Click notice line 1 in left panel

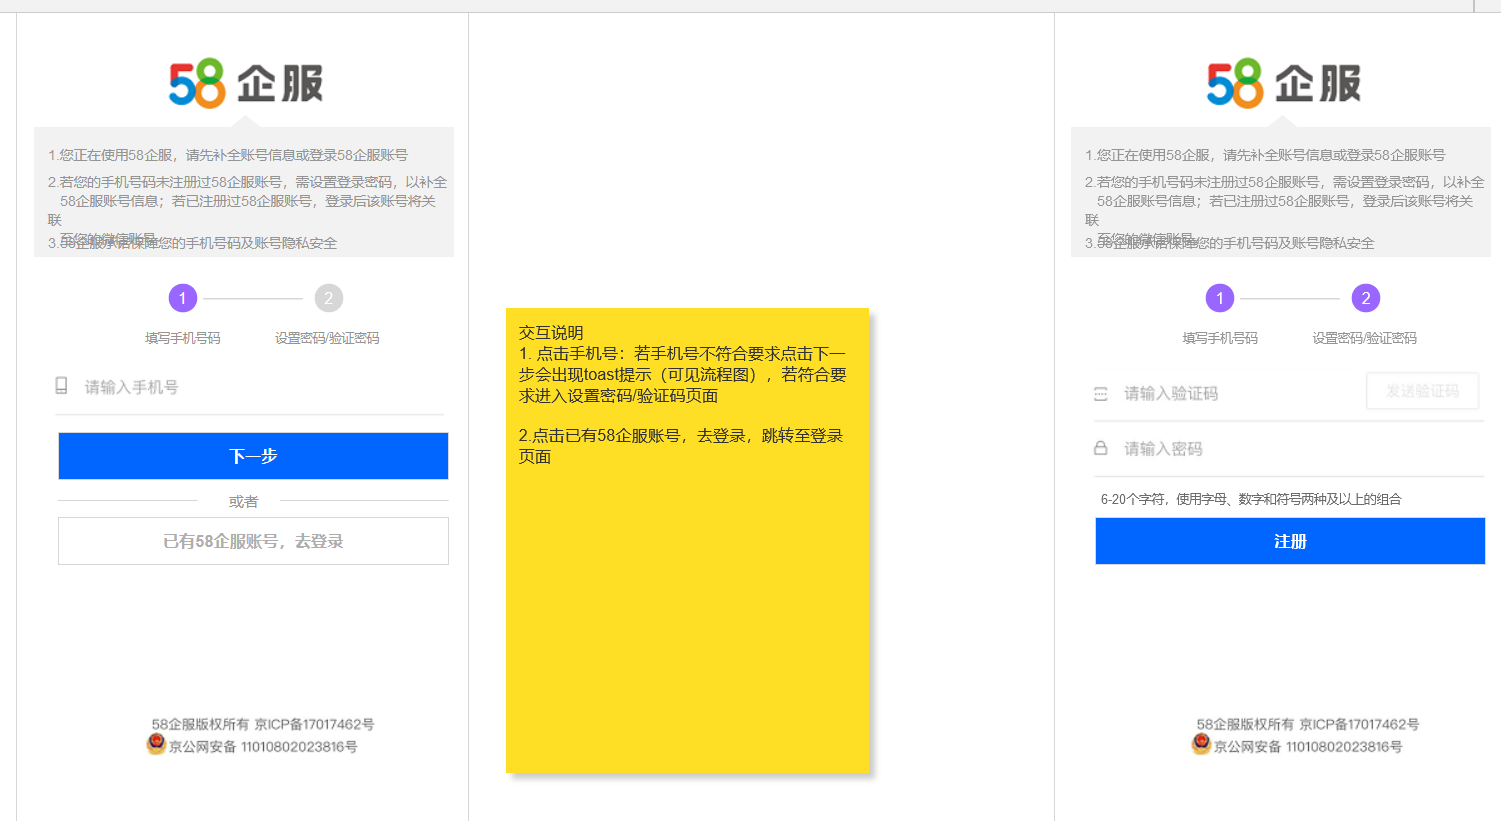228,155
